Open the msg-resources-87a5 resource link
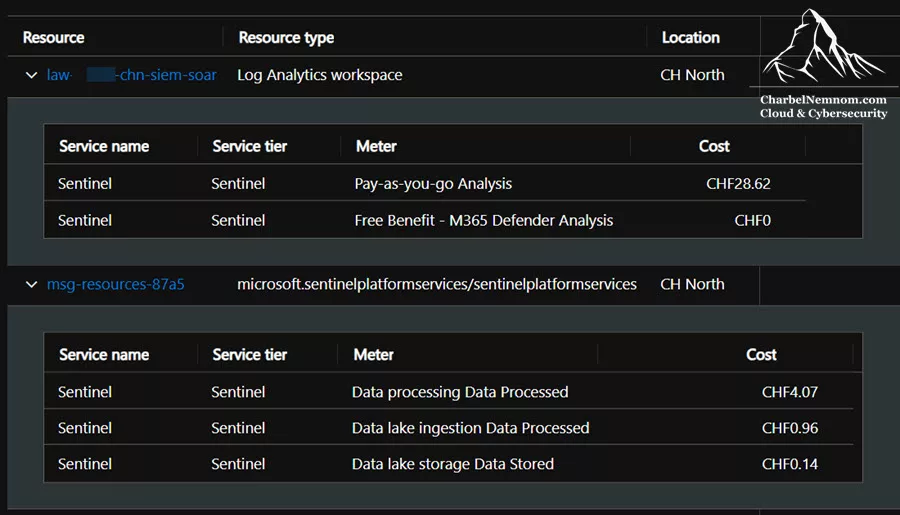900x515 pixels. (x=115, y=284)
